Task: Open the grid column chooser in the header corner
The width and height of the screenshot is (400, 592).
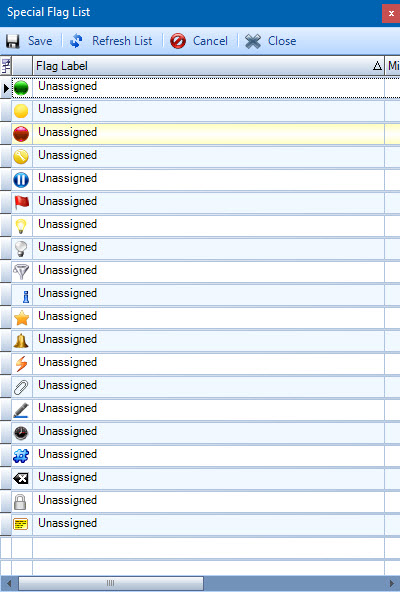Action: click(6, 66)
